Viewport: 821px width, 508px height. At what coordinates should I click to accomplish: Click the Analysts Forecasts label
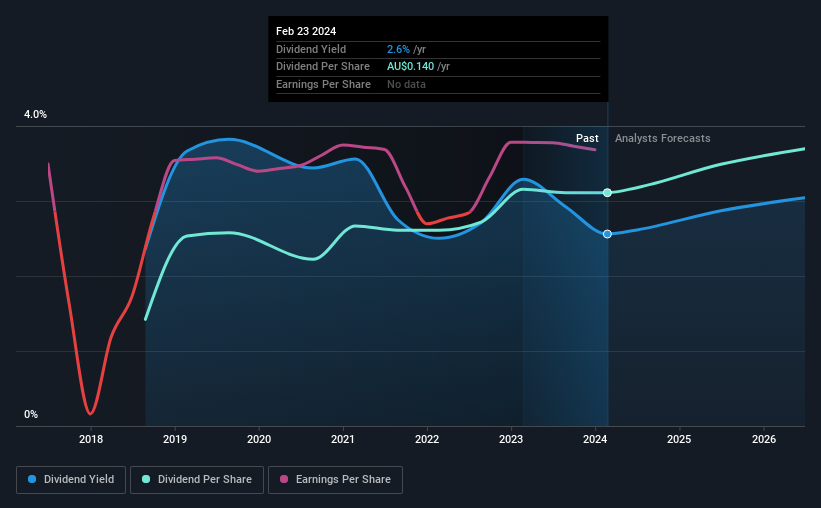(x=662, y=138)
